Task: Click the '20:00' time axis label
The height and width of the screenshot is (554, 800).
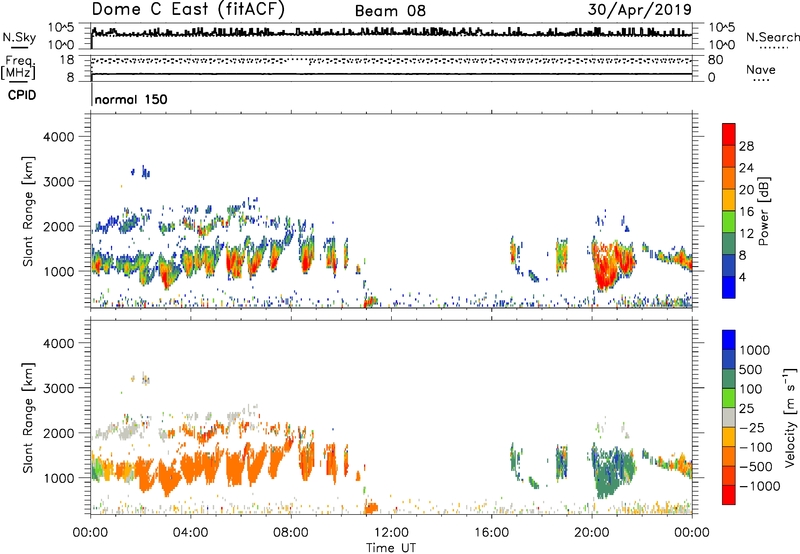Action: [x=591, y=533]
